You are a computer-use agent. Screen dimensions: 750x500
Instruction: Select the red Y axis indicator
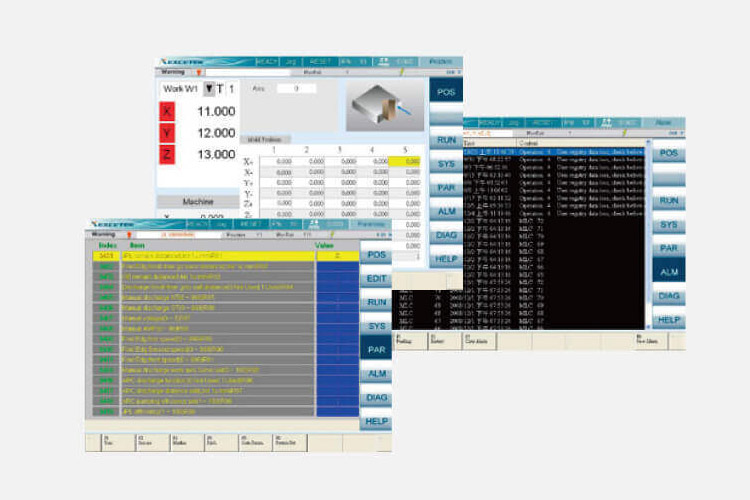[x=167, y=133]
